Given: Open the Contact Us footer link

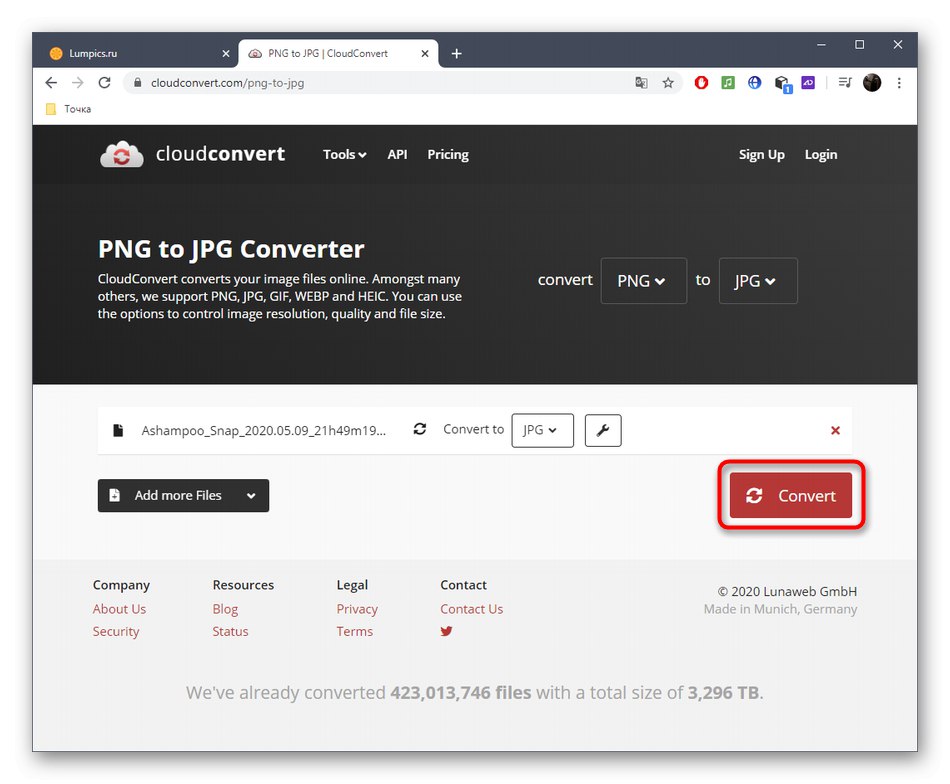Looking at the screenshot, I should [x=471, y=609].
